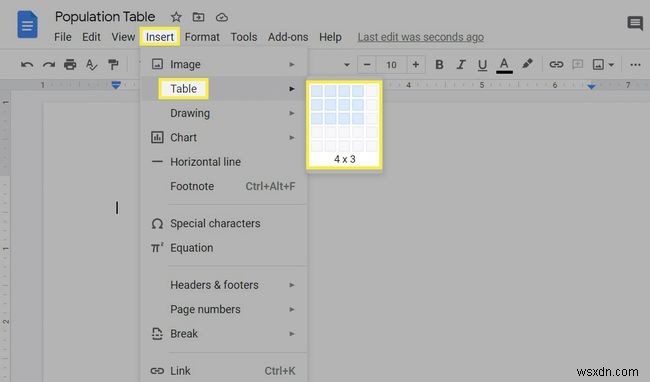The width and height of the screenshot is (650, 382).
Task: Show more toolbar options
Action: click(x=635, y=65)
